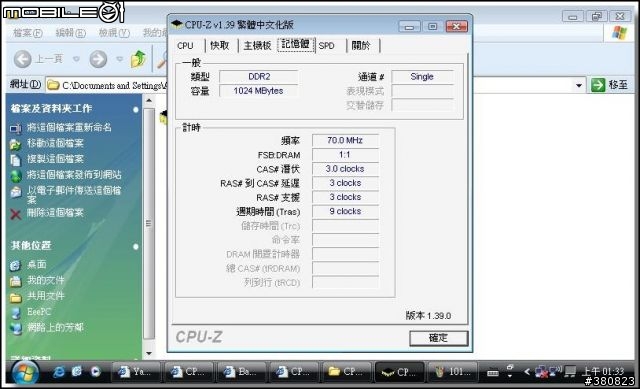Click the Single channel value
This screenshot has height=389, width=640.
point(422,77)
